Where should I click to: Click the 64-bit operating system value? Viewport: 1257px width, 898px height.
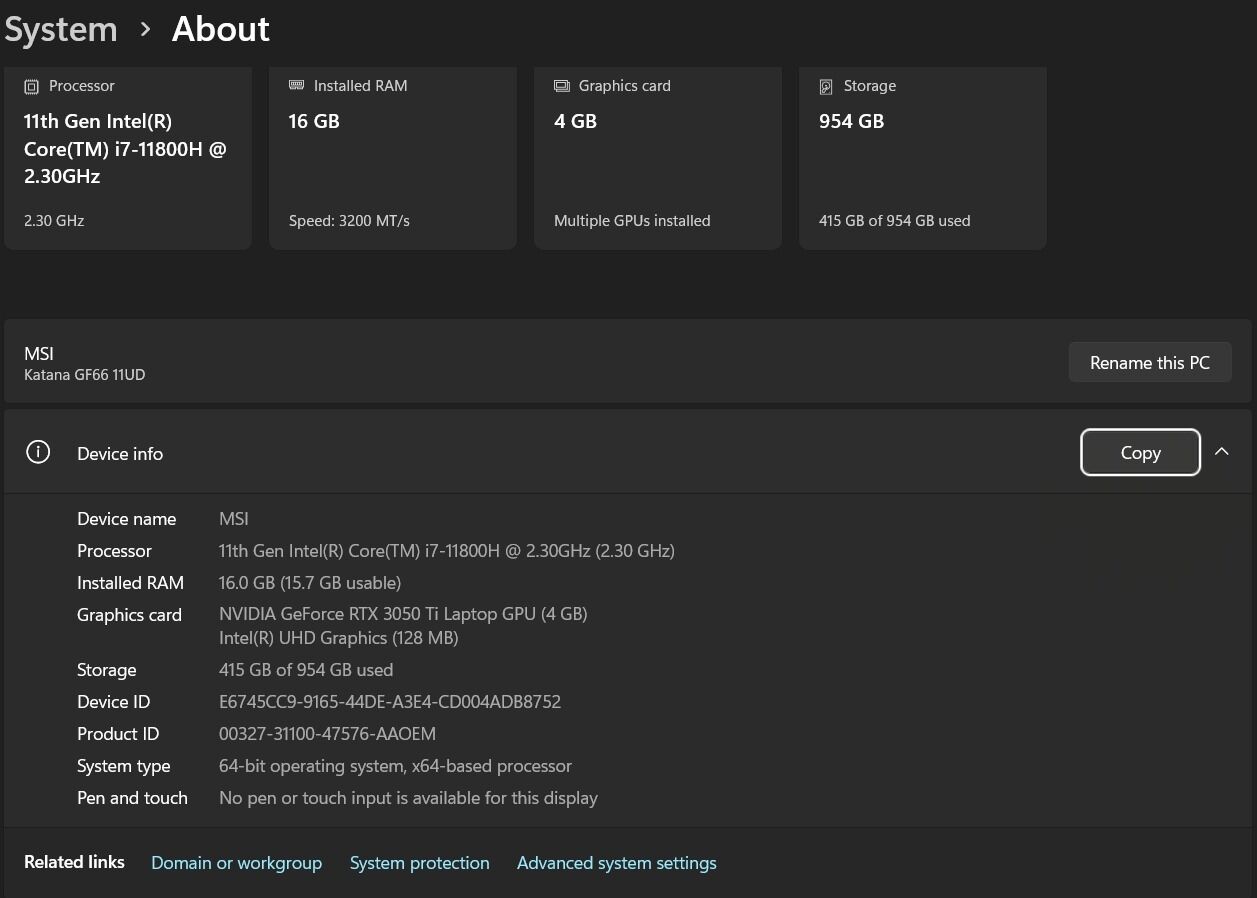point(395,766)
